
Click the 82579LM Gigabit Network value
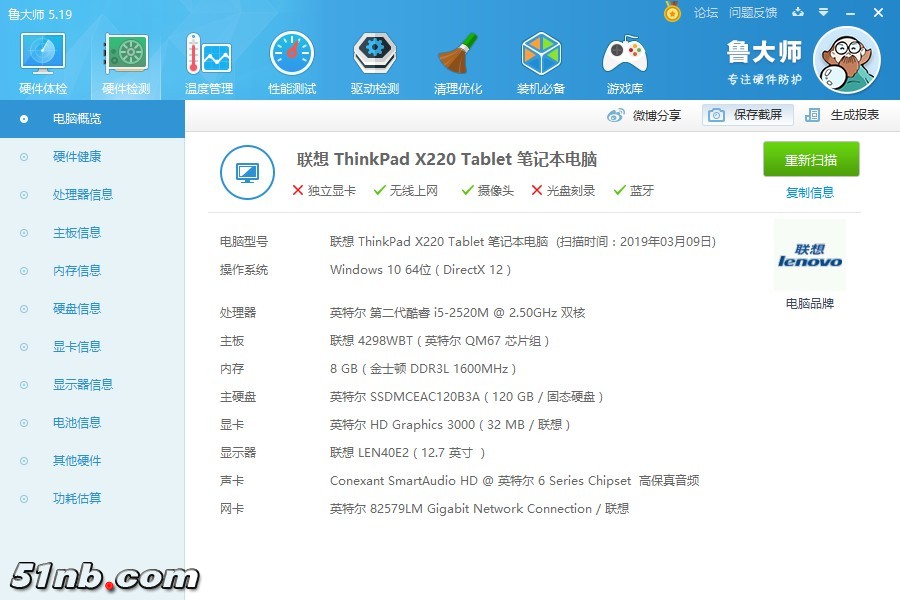[x=479, y=509]
